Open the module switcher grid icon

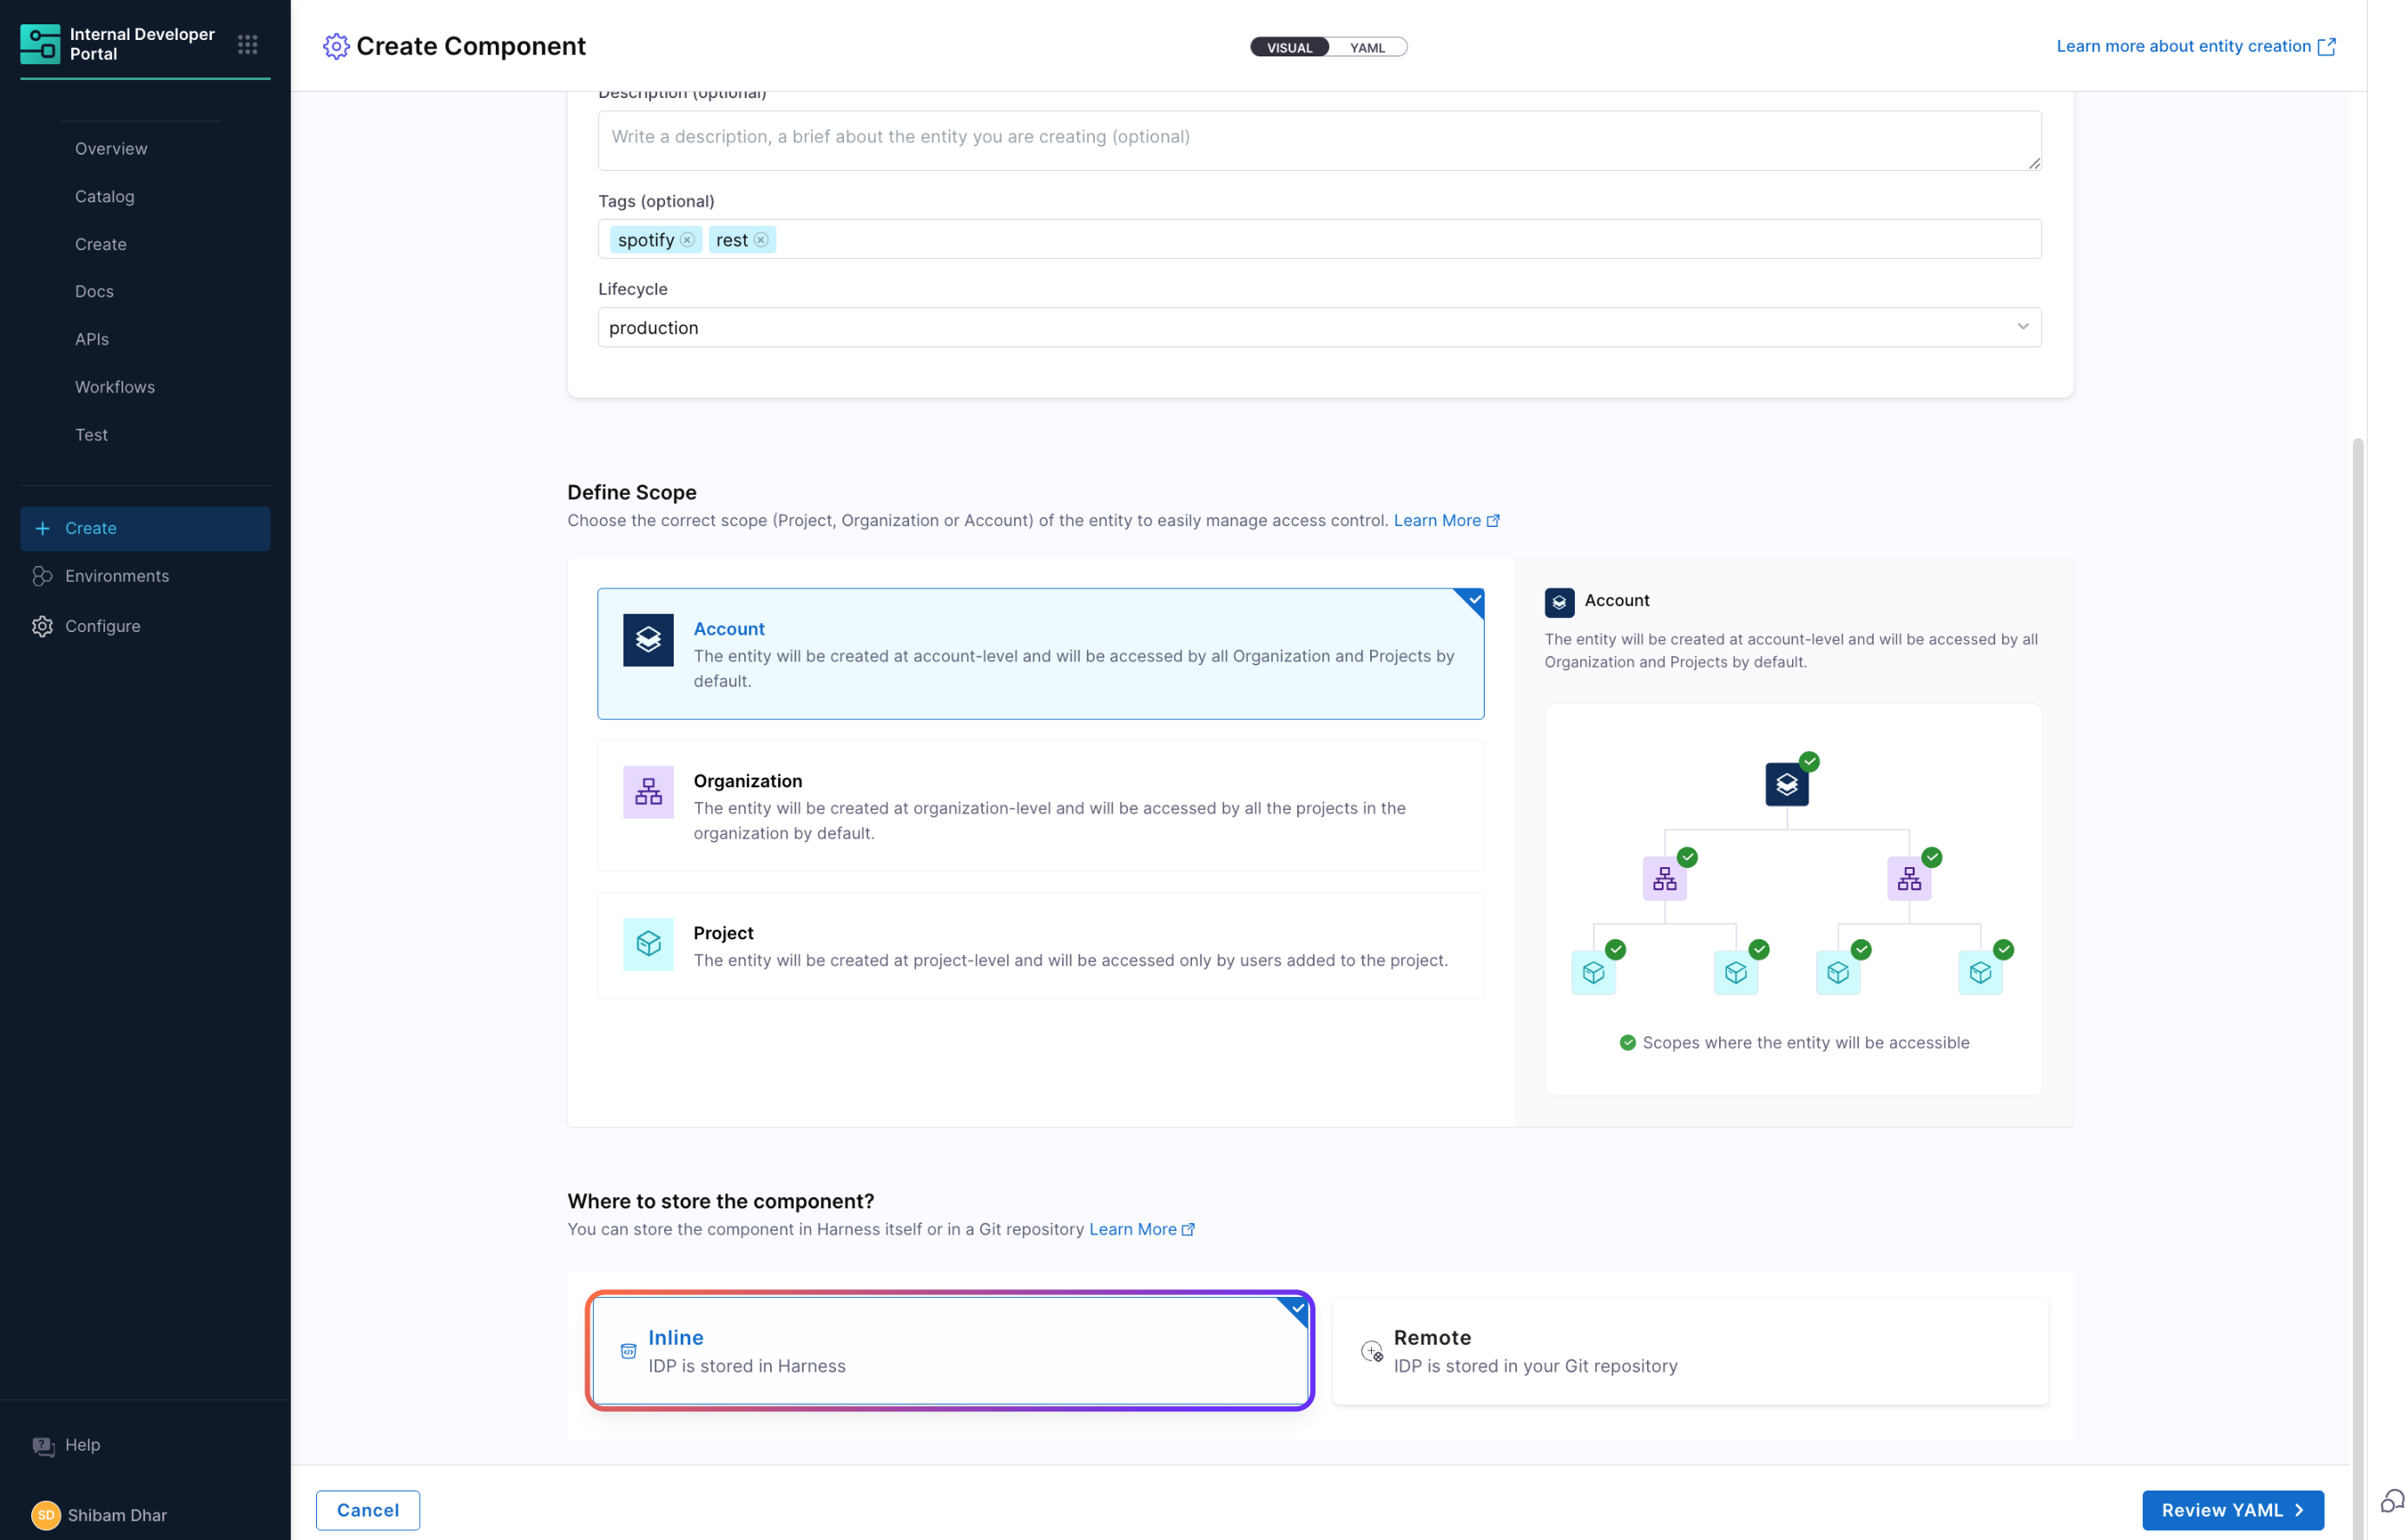pyautogui.click(x=247, y=44)
